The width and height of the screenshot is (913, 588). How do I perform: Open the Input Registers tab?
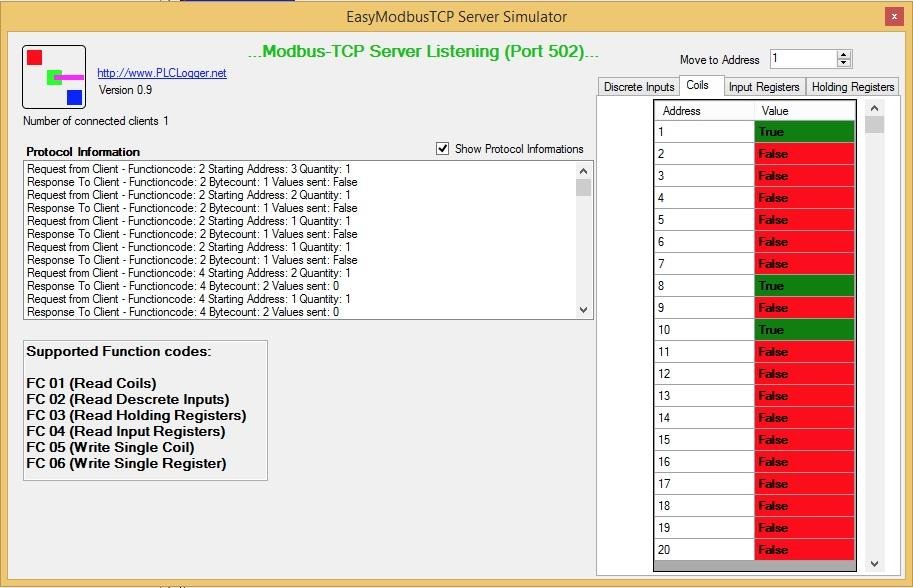click(x=764, y=87)
